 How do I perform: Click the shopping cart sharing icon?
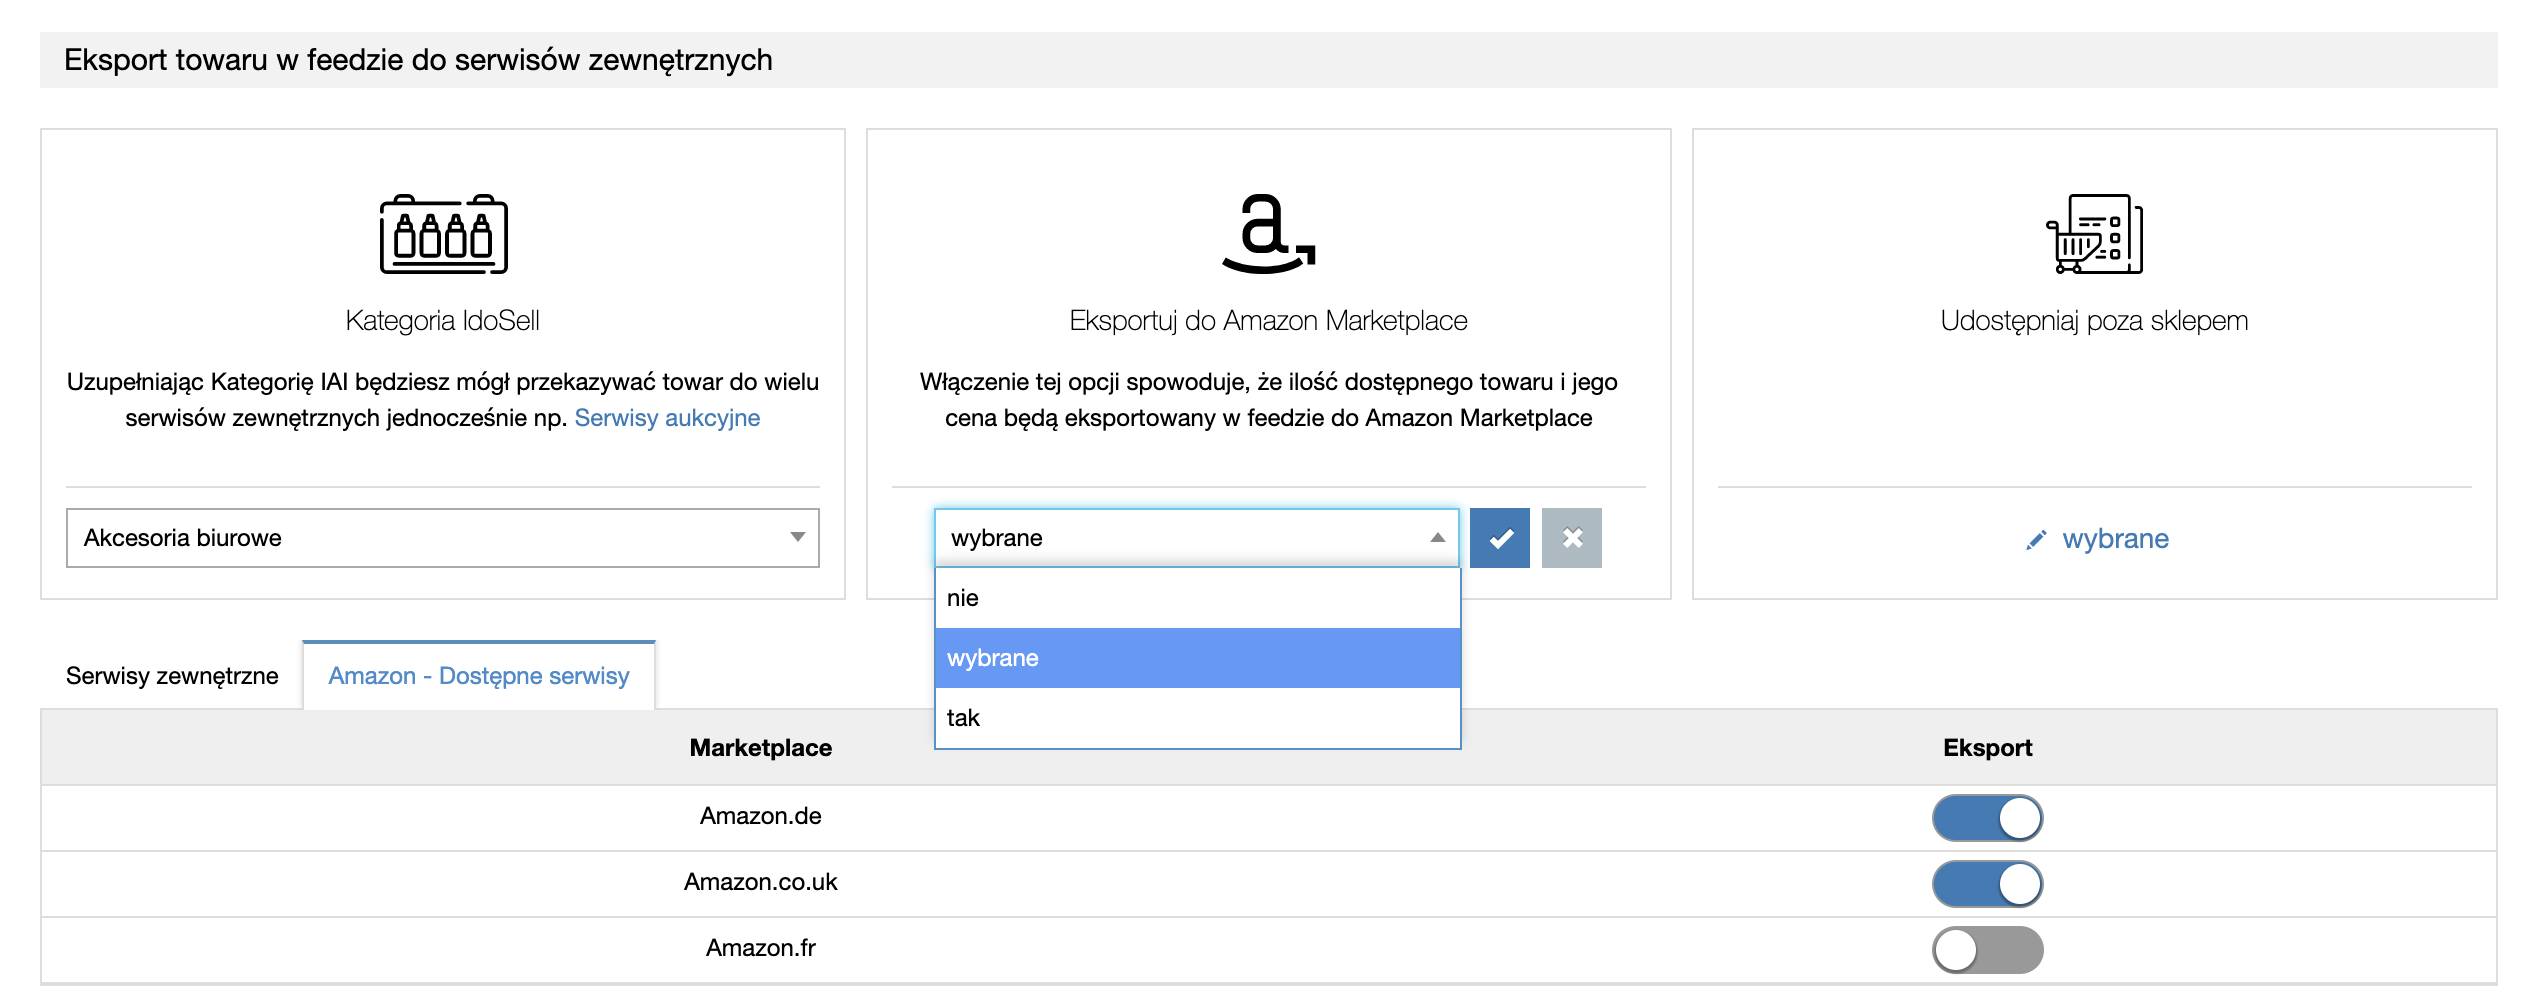[x=2094, y=235]
